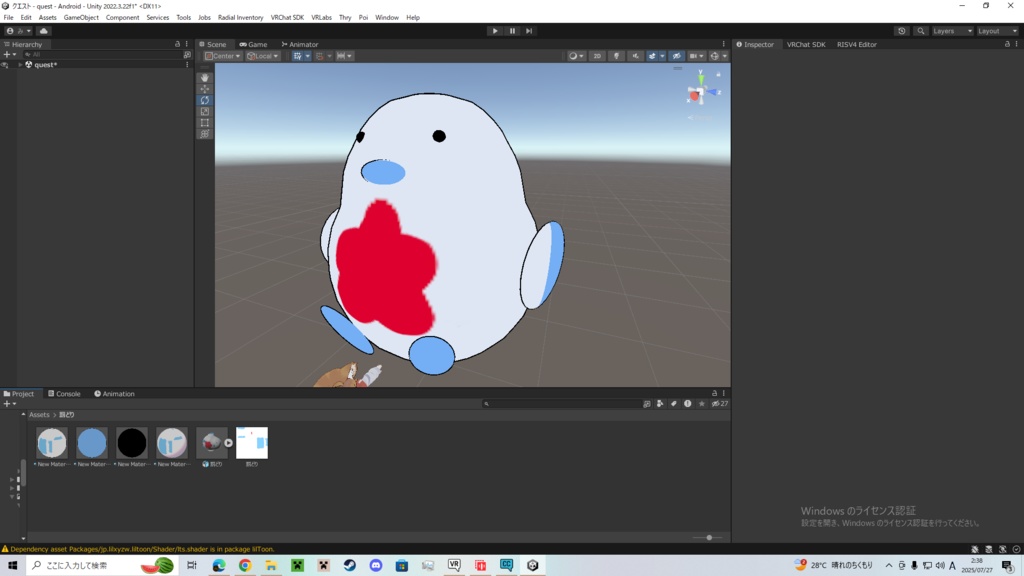Select the Scale tool
The height and width of the screenshot is (576, 1024).
point(205,111)
